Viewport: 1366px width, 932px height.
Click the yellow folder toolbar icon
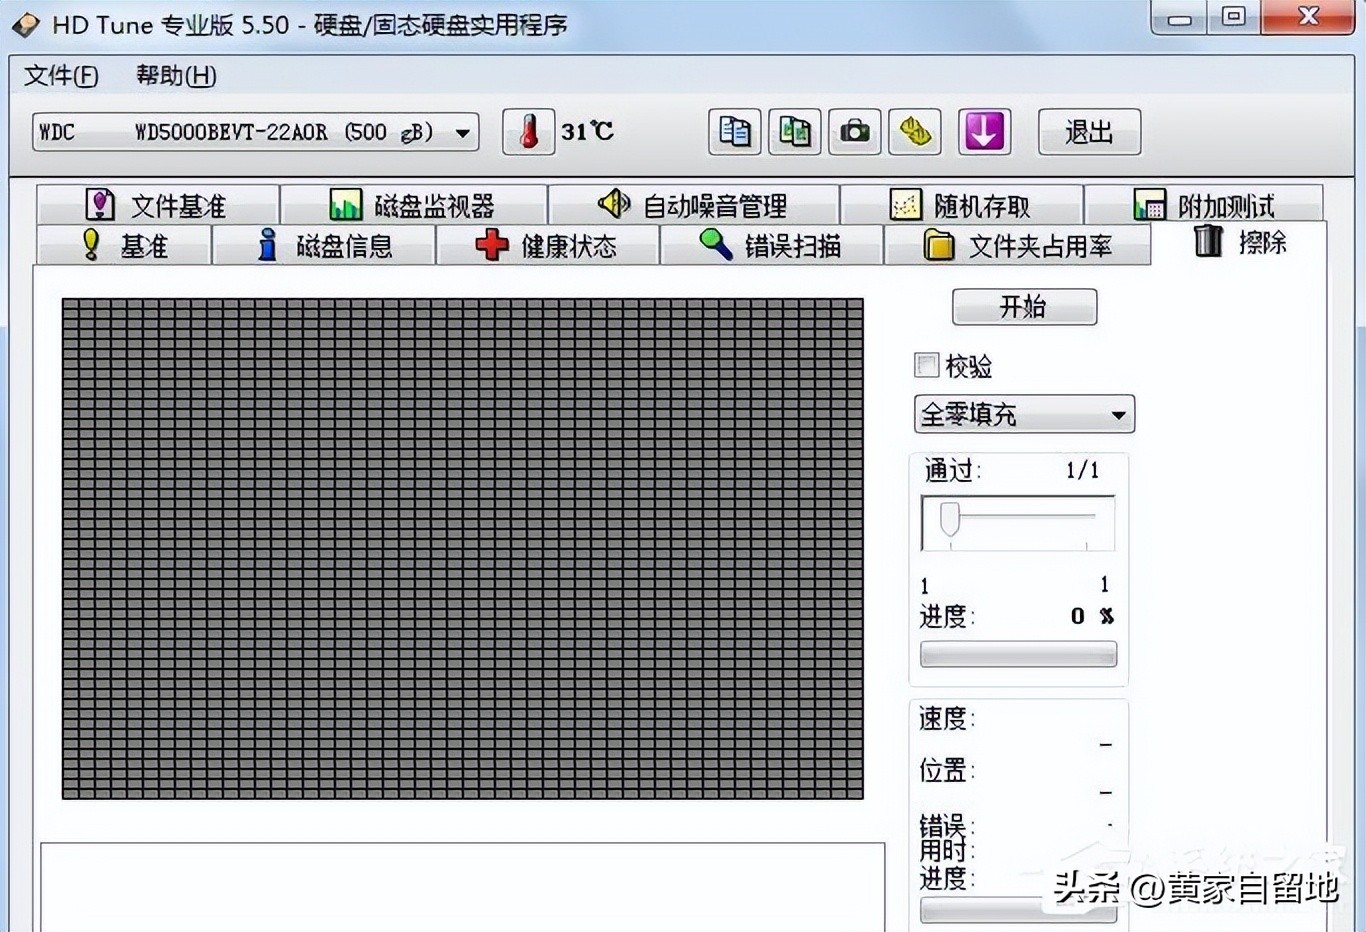(913, 131)
